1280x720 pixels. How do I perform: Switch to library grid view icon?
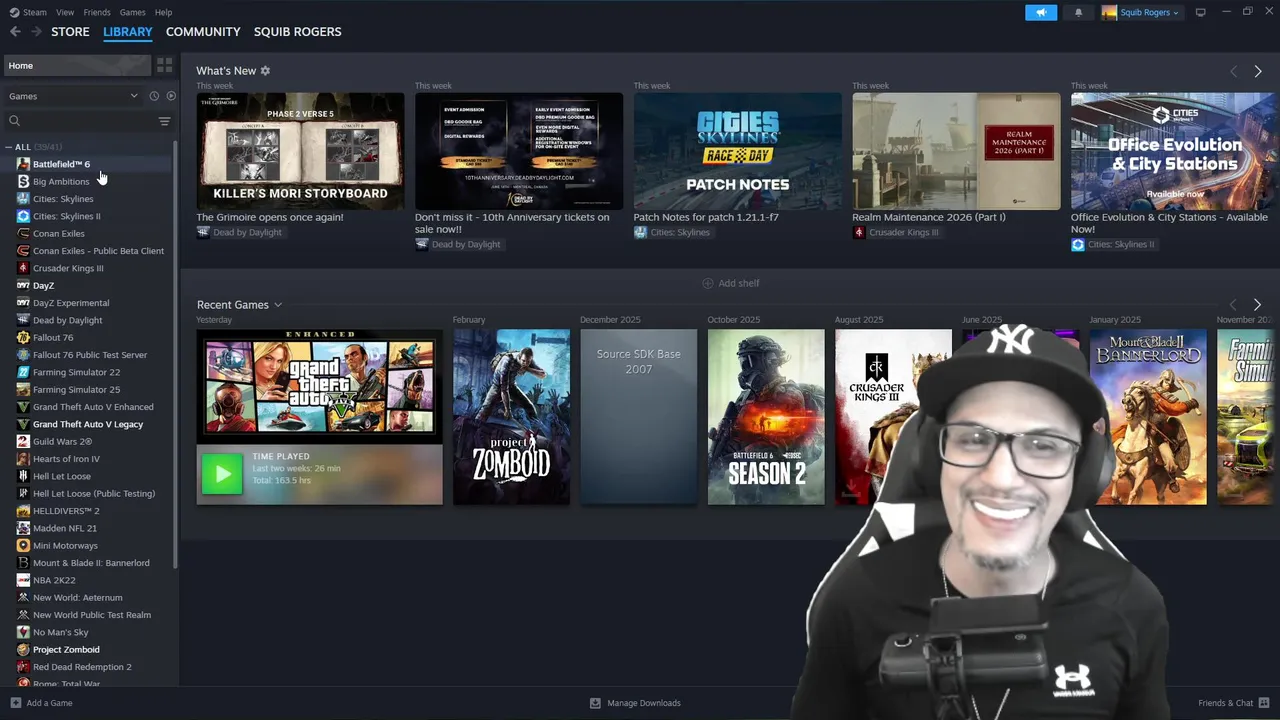point(164,65)
